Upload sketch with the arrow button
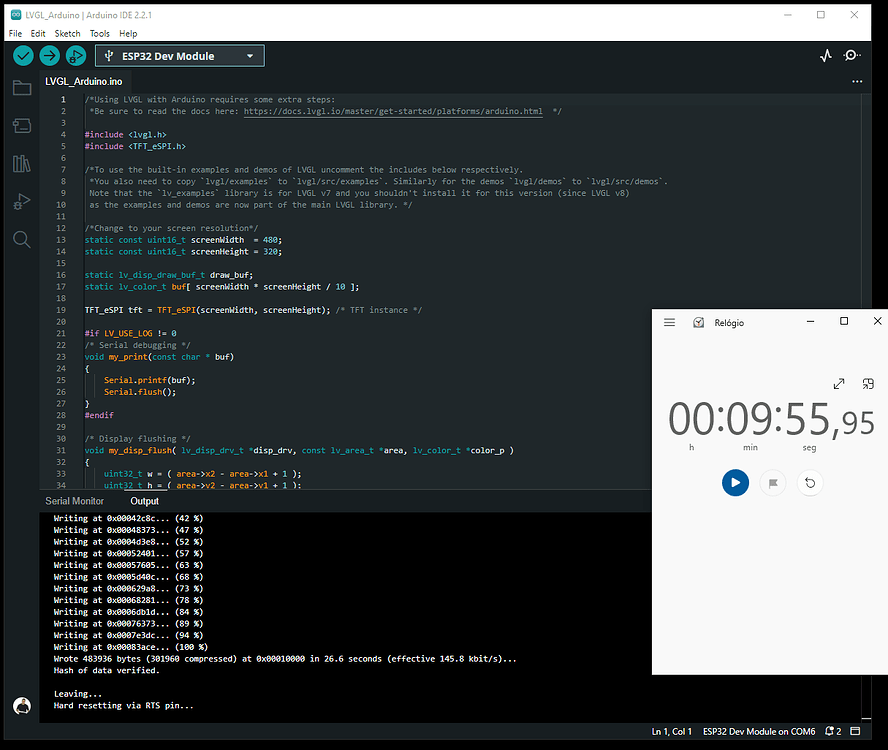 coord(50,56)
